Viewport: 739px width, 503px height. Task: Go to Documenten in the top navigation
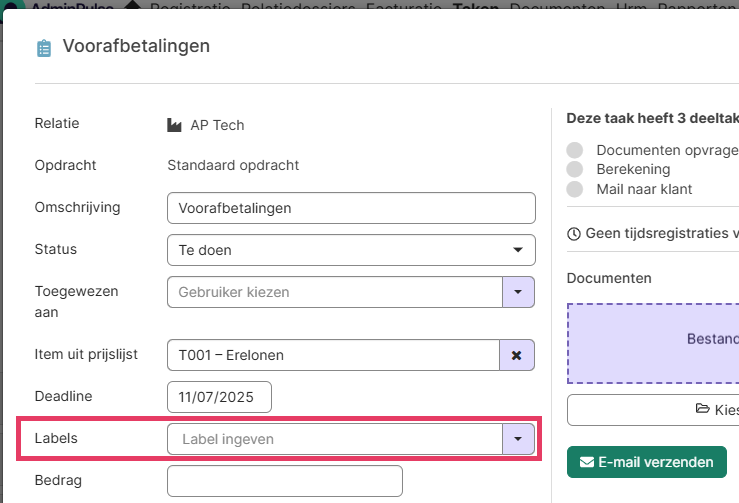coord(557,7)
